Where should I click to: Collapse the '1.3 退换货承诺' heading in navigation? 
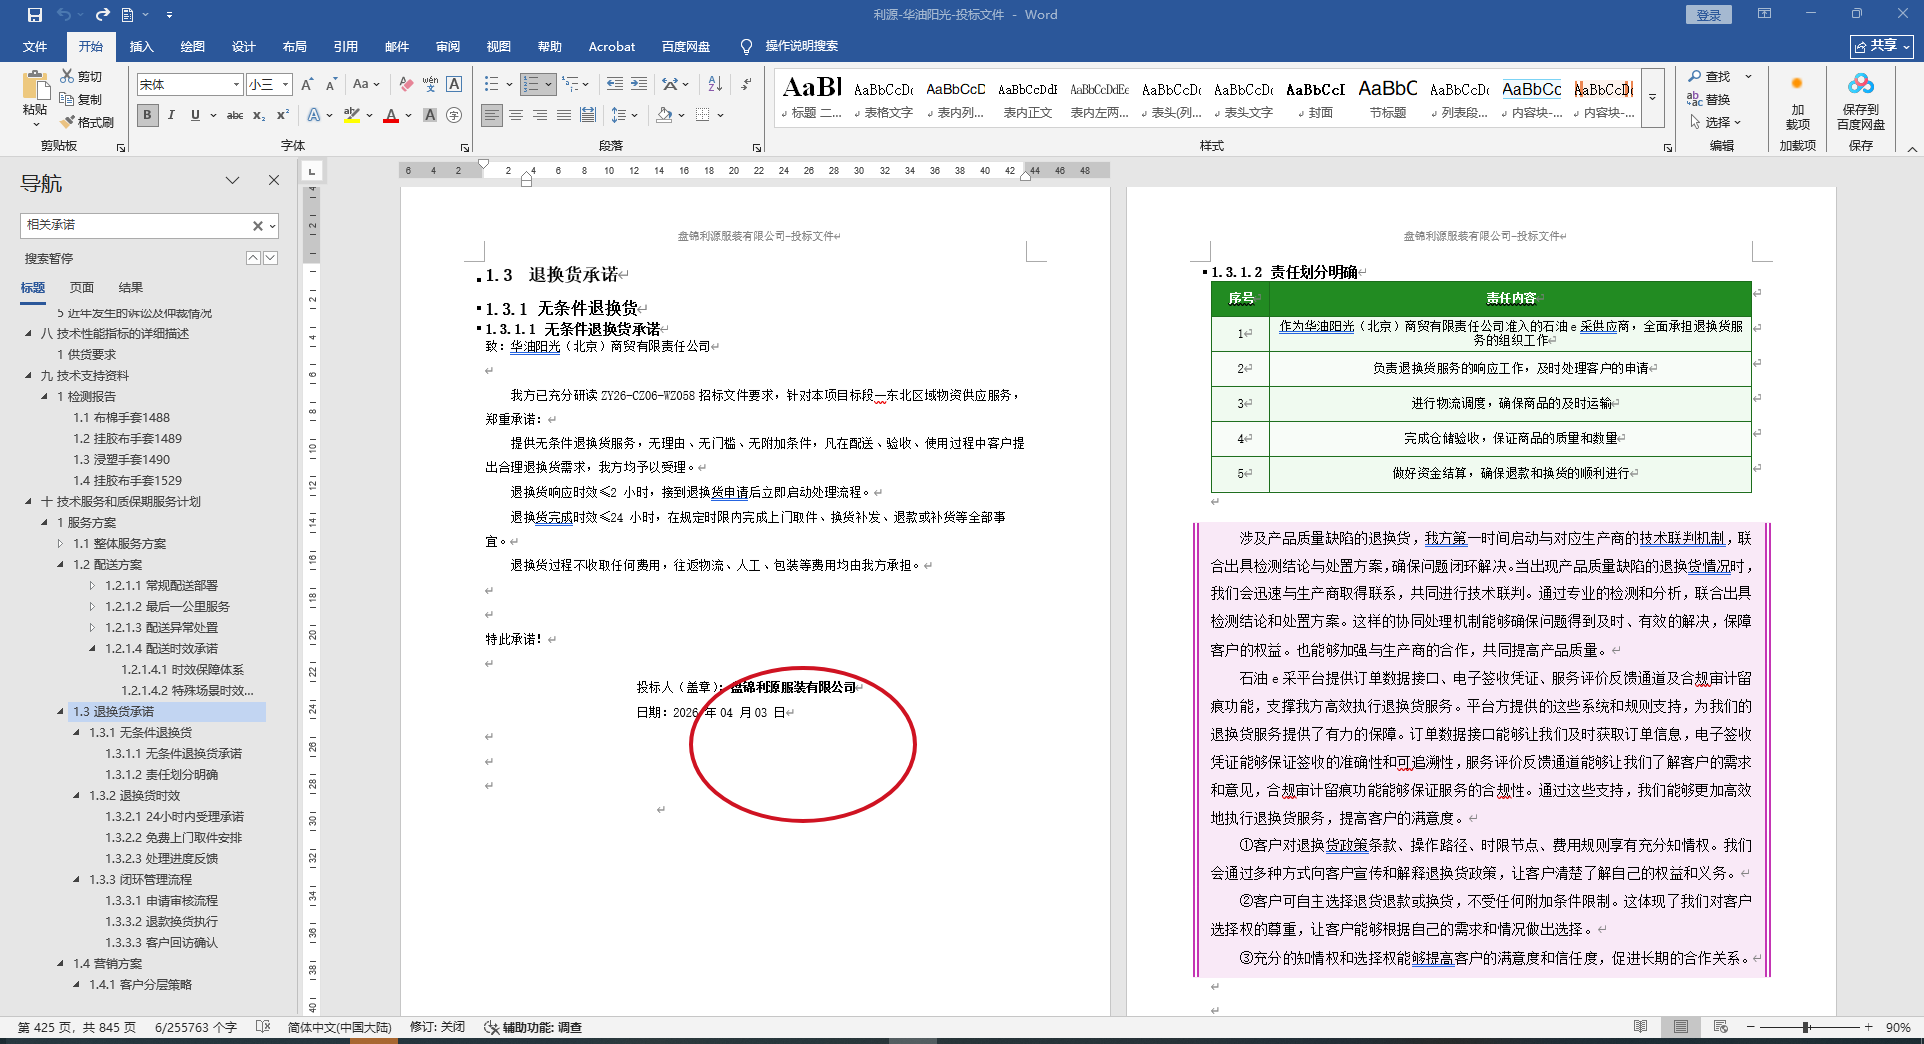tap(60, 712)
